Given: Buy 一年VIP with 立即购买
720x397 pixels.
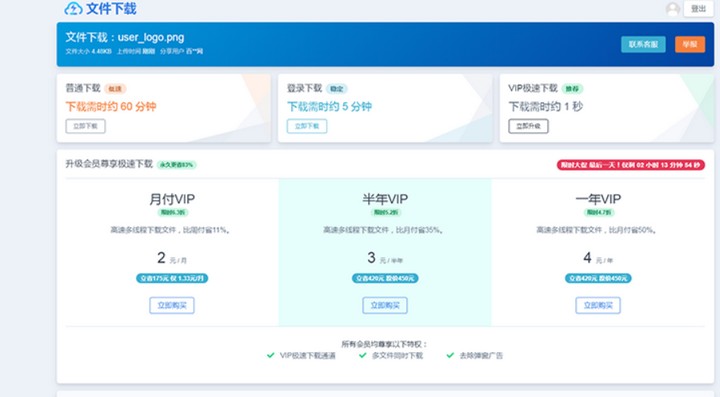Looking at the screenshot, I should (598, 305).
